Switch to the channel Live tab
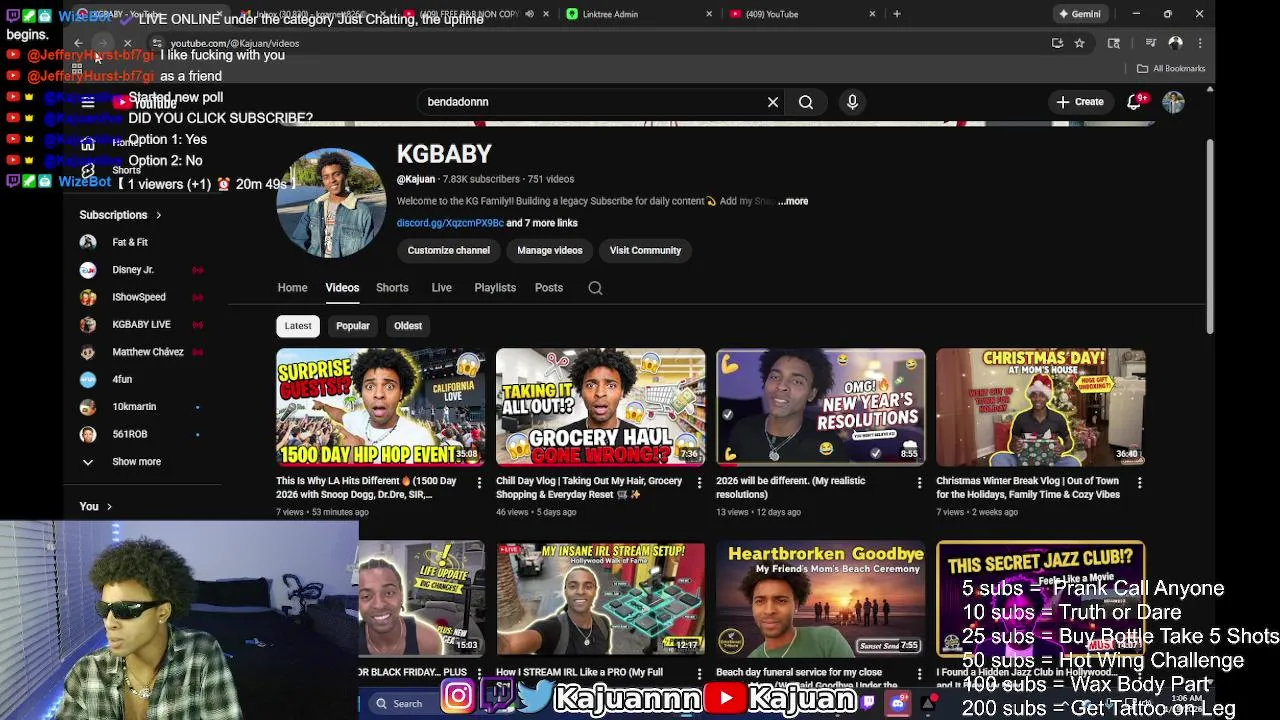The height and width of the screenshot is (720, 1280). click(x=441, y=288)
